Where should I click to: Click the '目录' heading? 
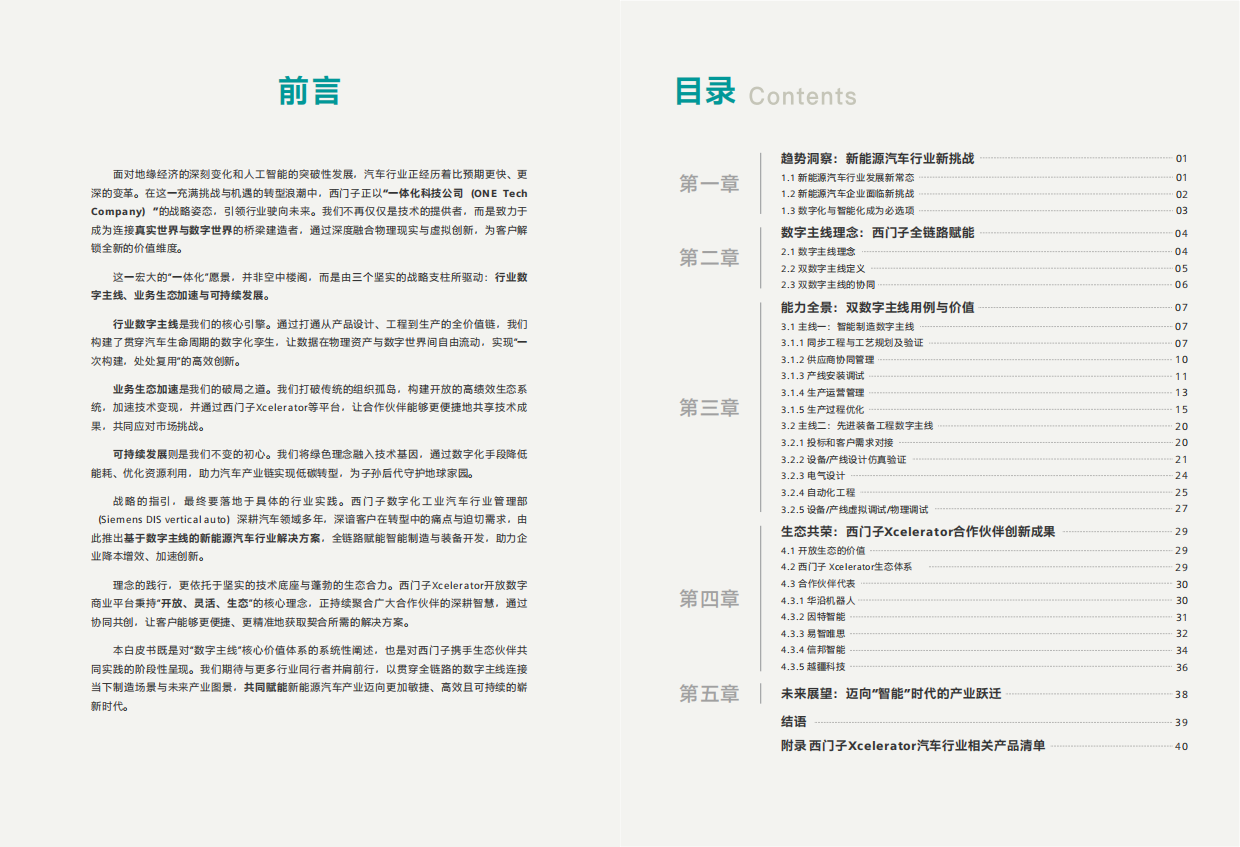(706, 91)
